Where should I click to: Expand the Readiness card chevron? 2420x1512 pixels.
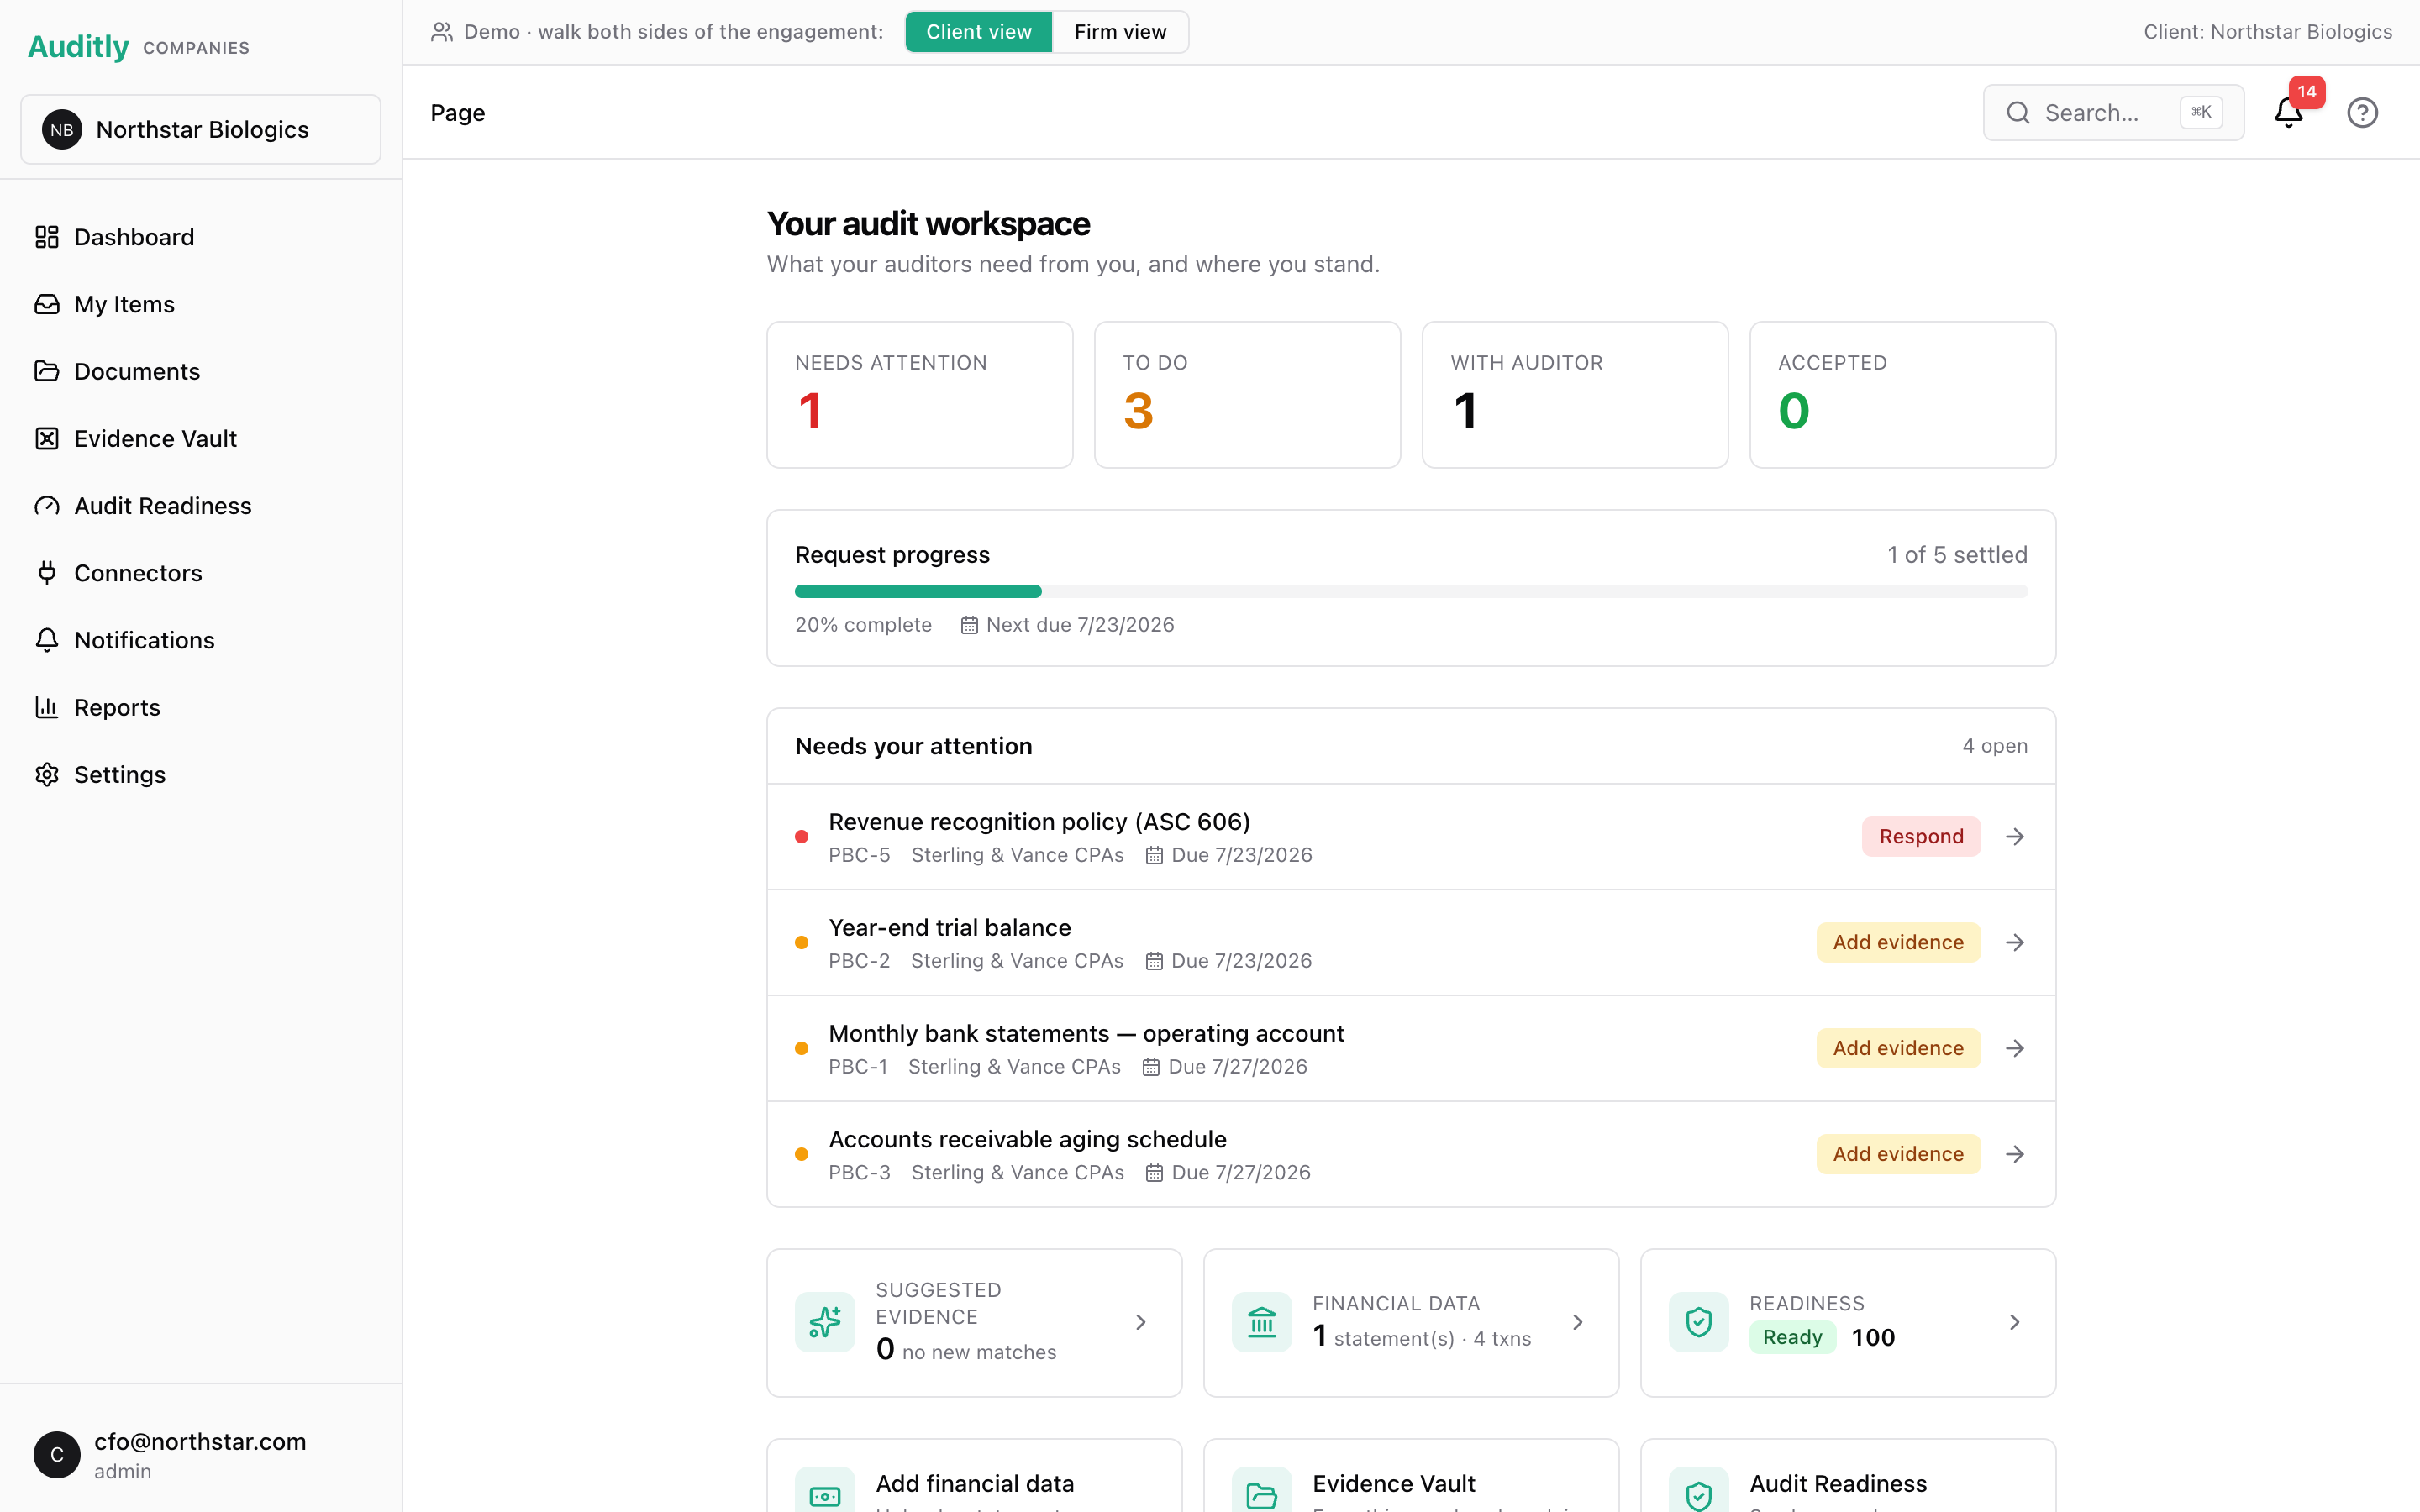(x=2015, y=1322)
